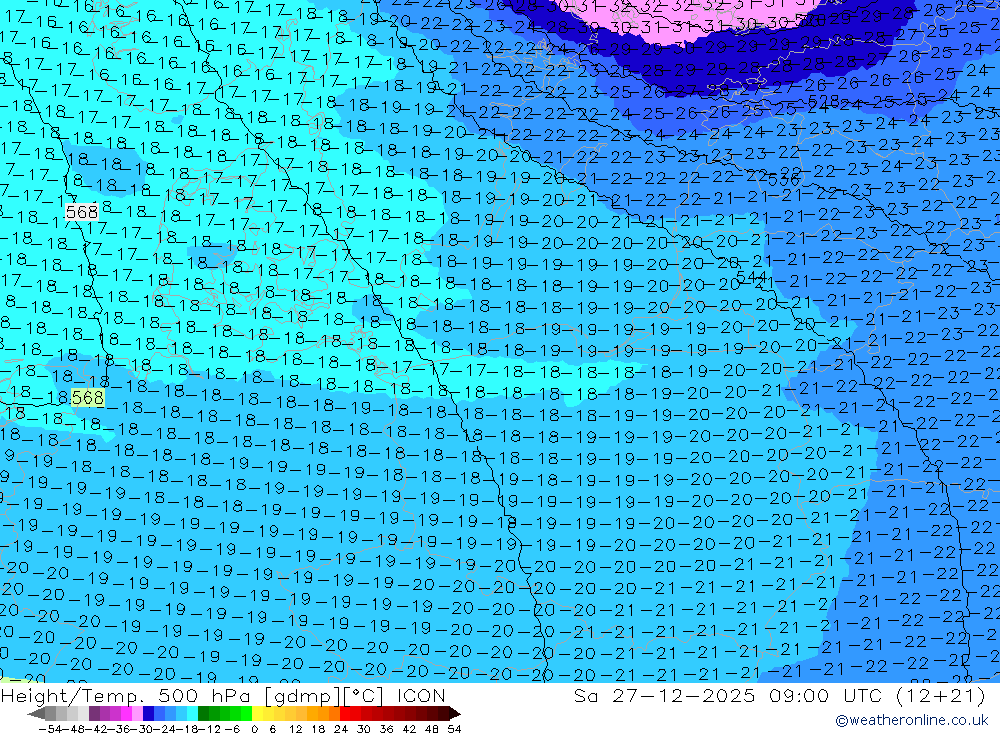Select the left gray arrow of color bar
The width and height of the screenshot is (1000, 733).
pyautogui.click(x=36, y=714)
